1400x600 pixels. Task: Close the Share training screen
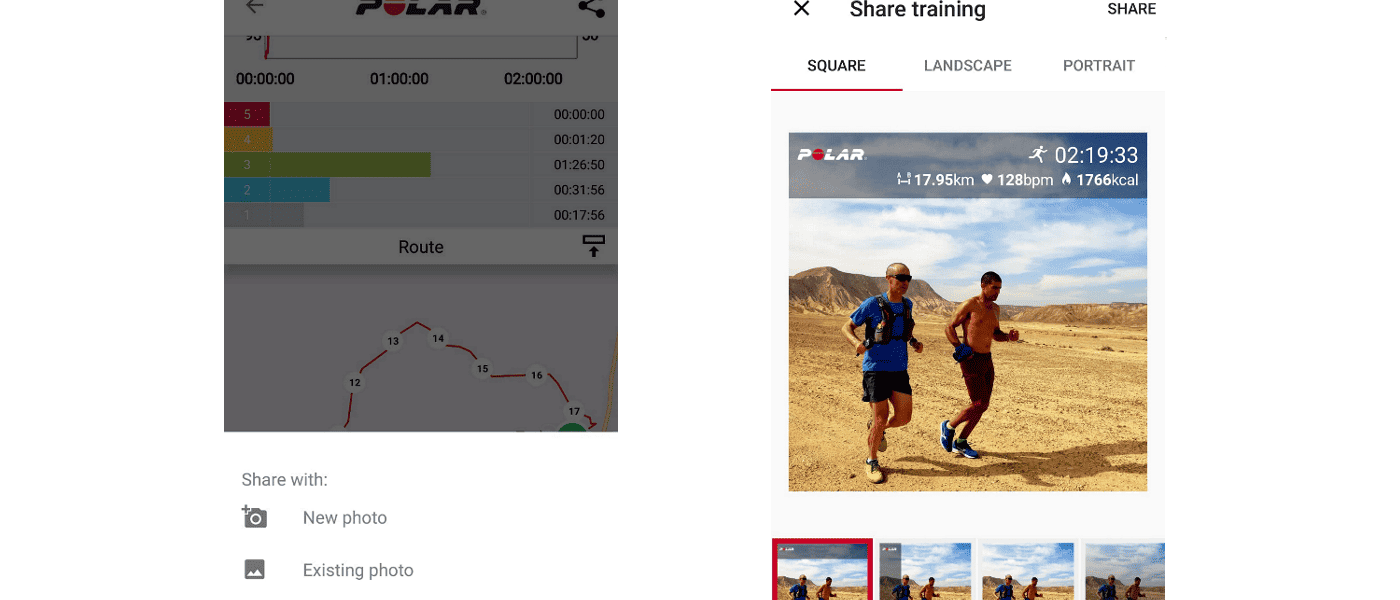801,9
